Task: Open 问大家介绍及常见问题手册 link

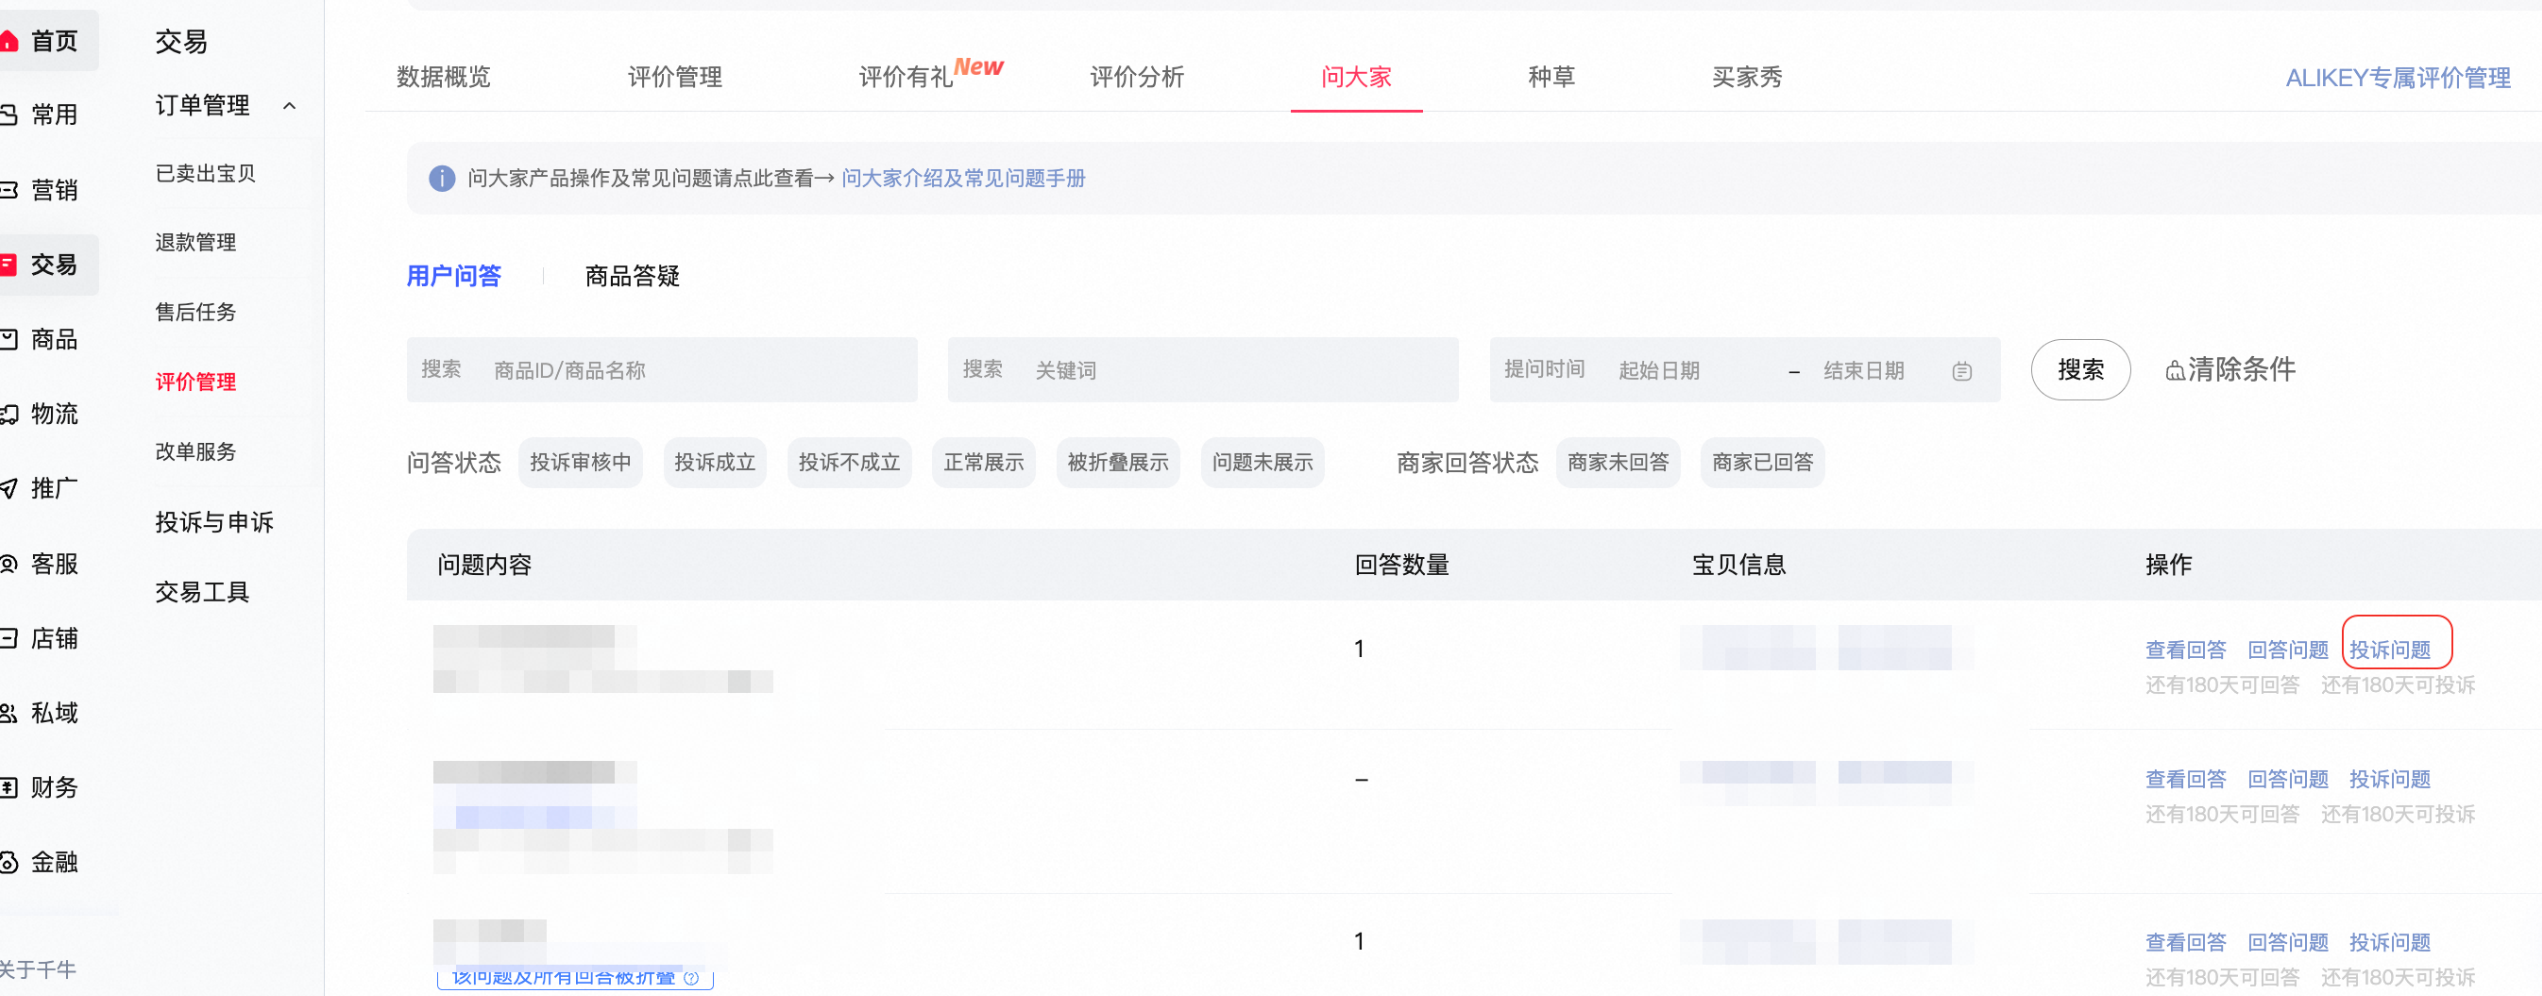Action: click(963, 178)
